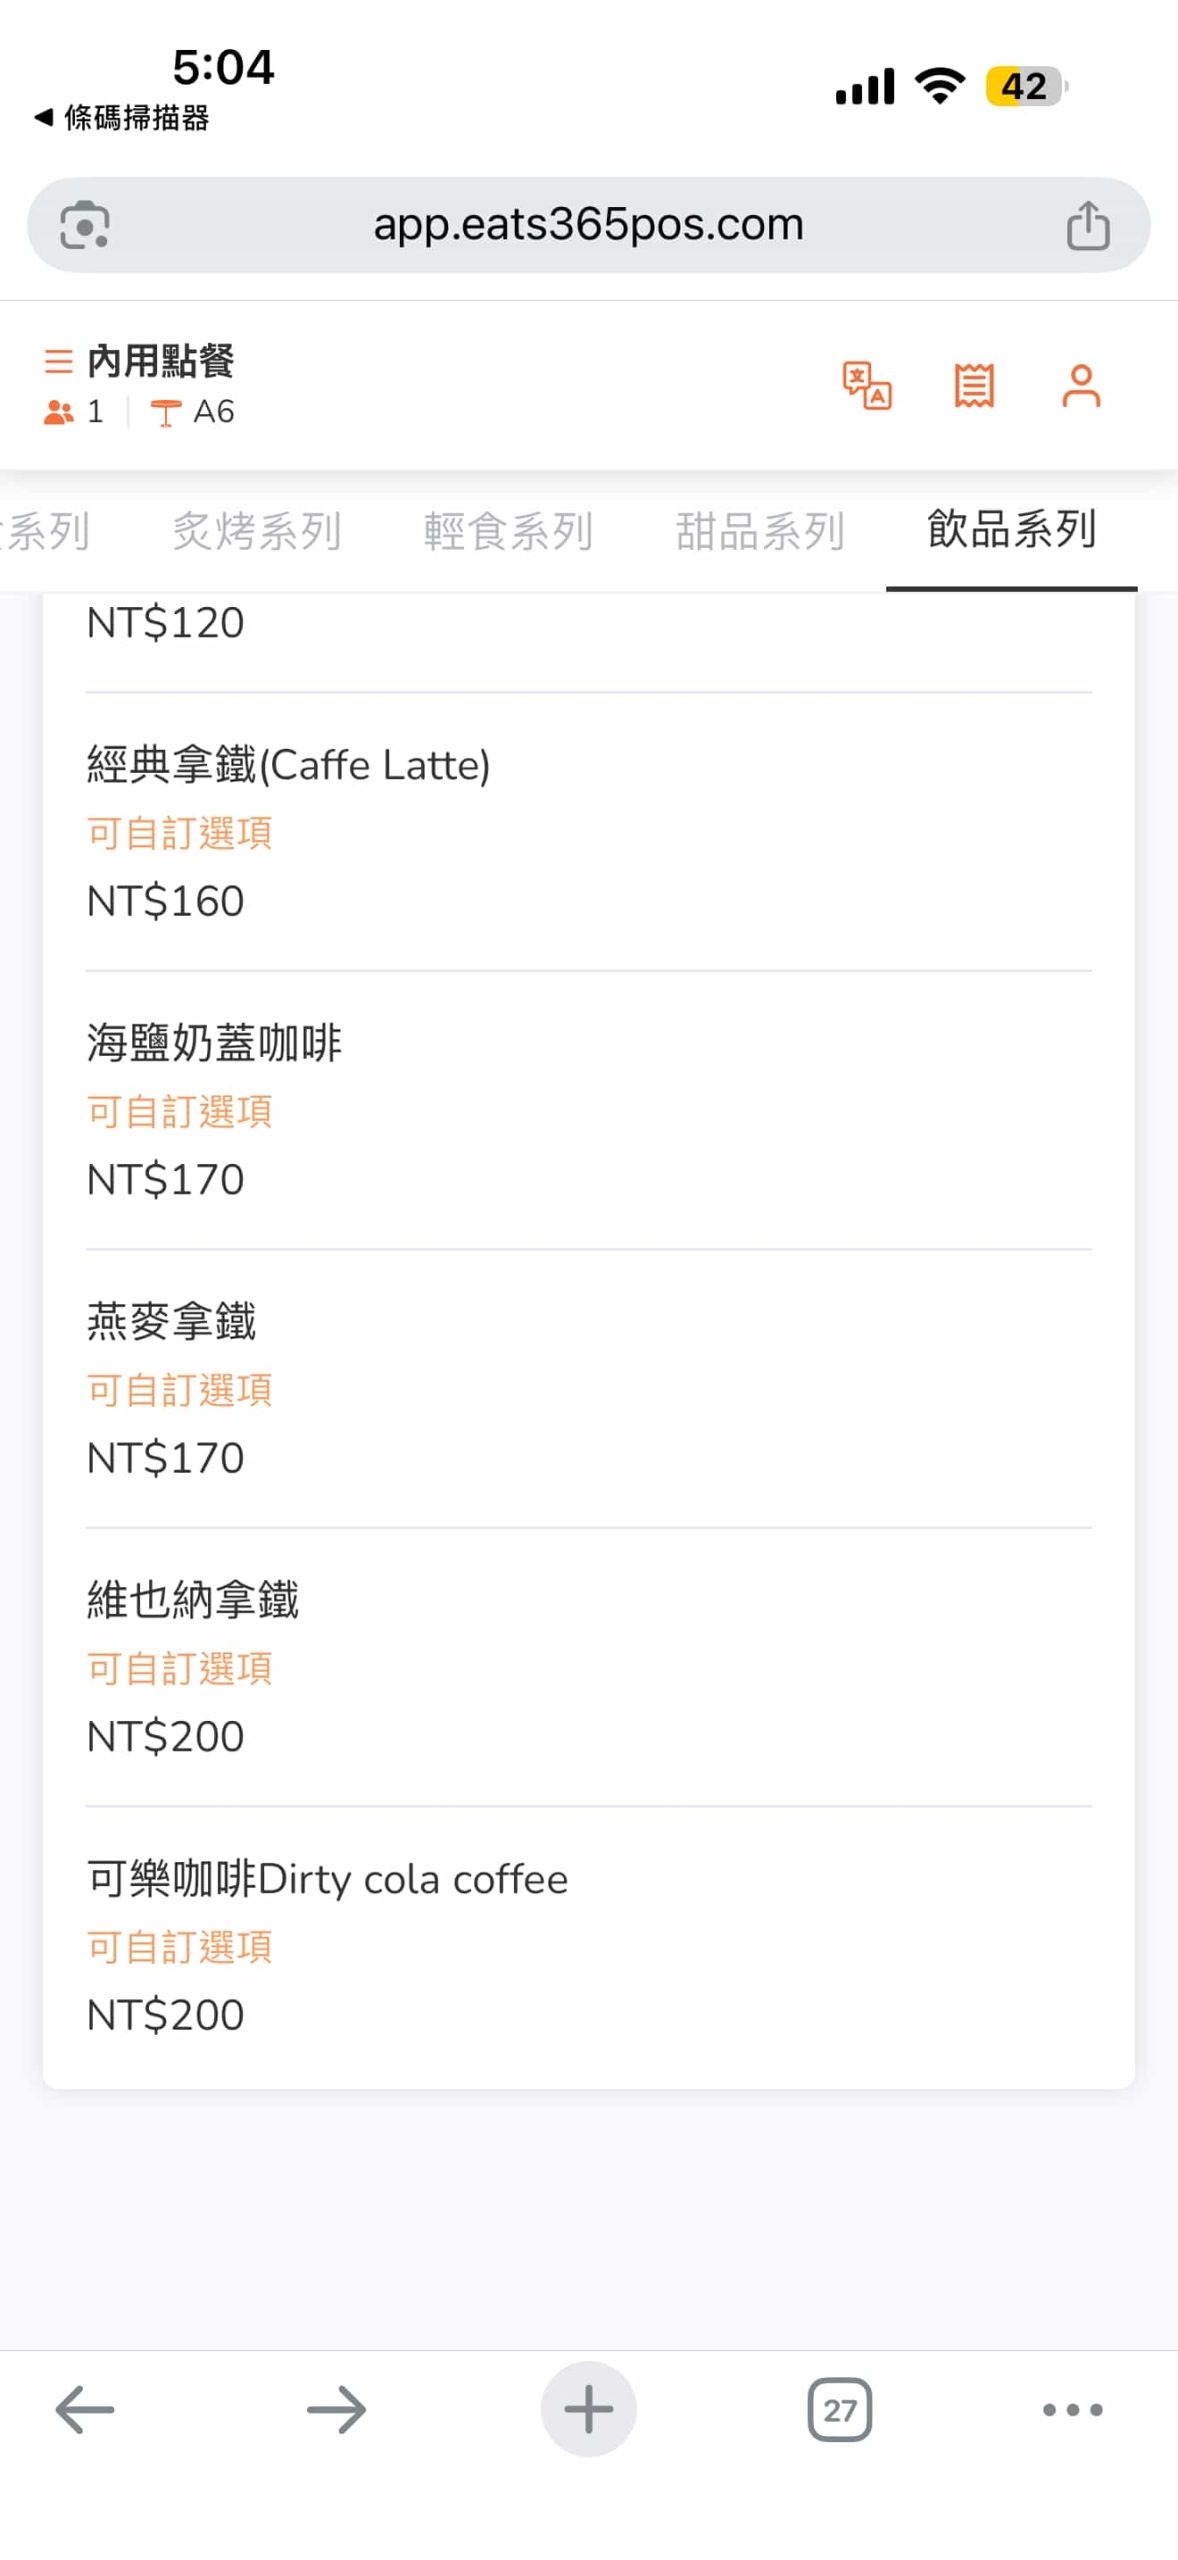1178x2560 pixels.
Task: Show the 27 open tabs switcher
Action: coord(840,2409)
